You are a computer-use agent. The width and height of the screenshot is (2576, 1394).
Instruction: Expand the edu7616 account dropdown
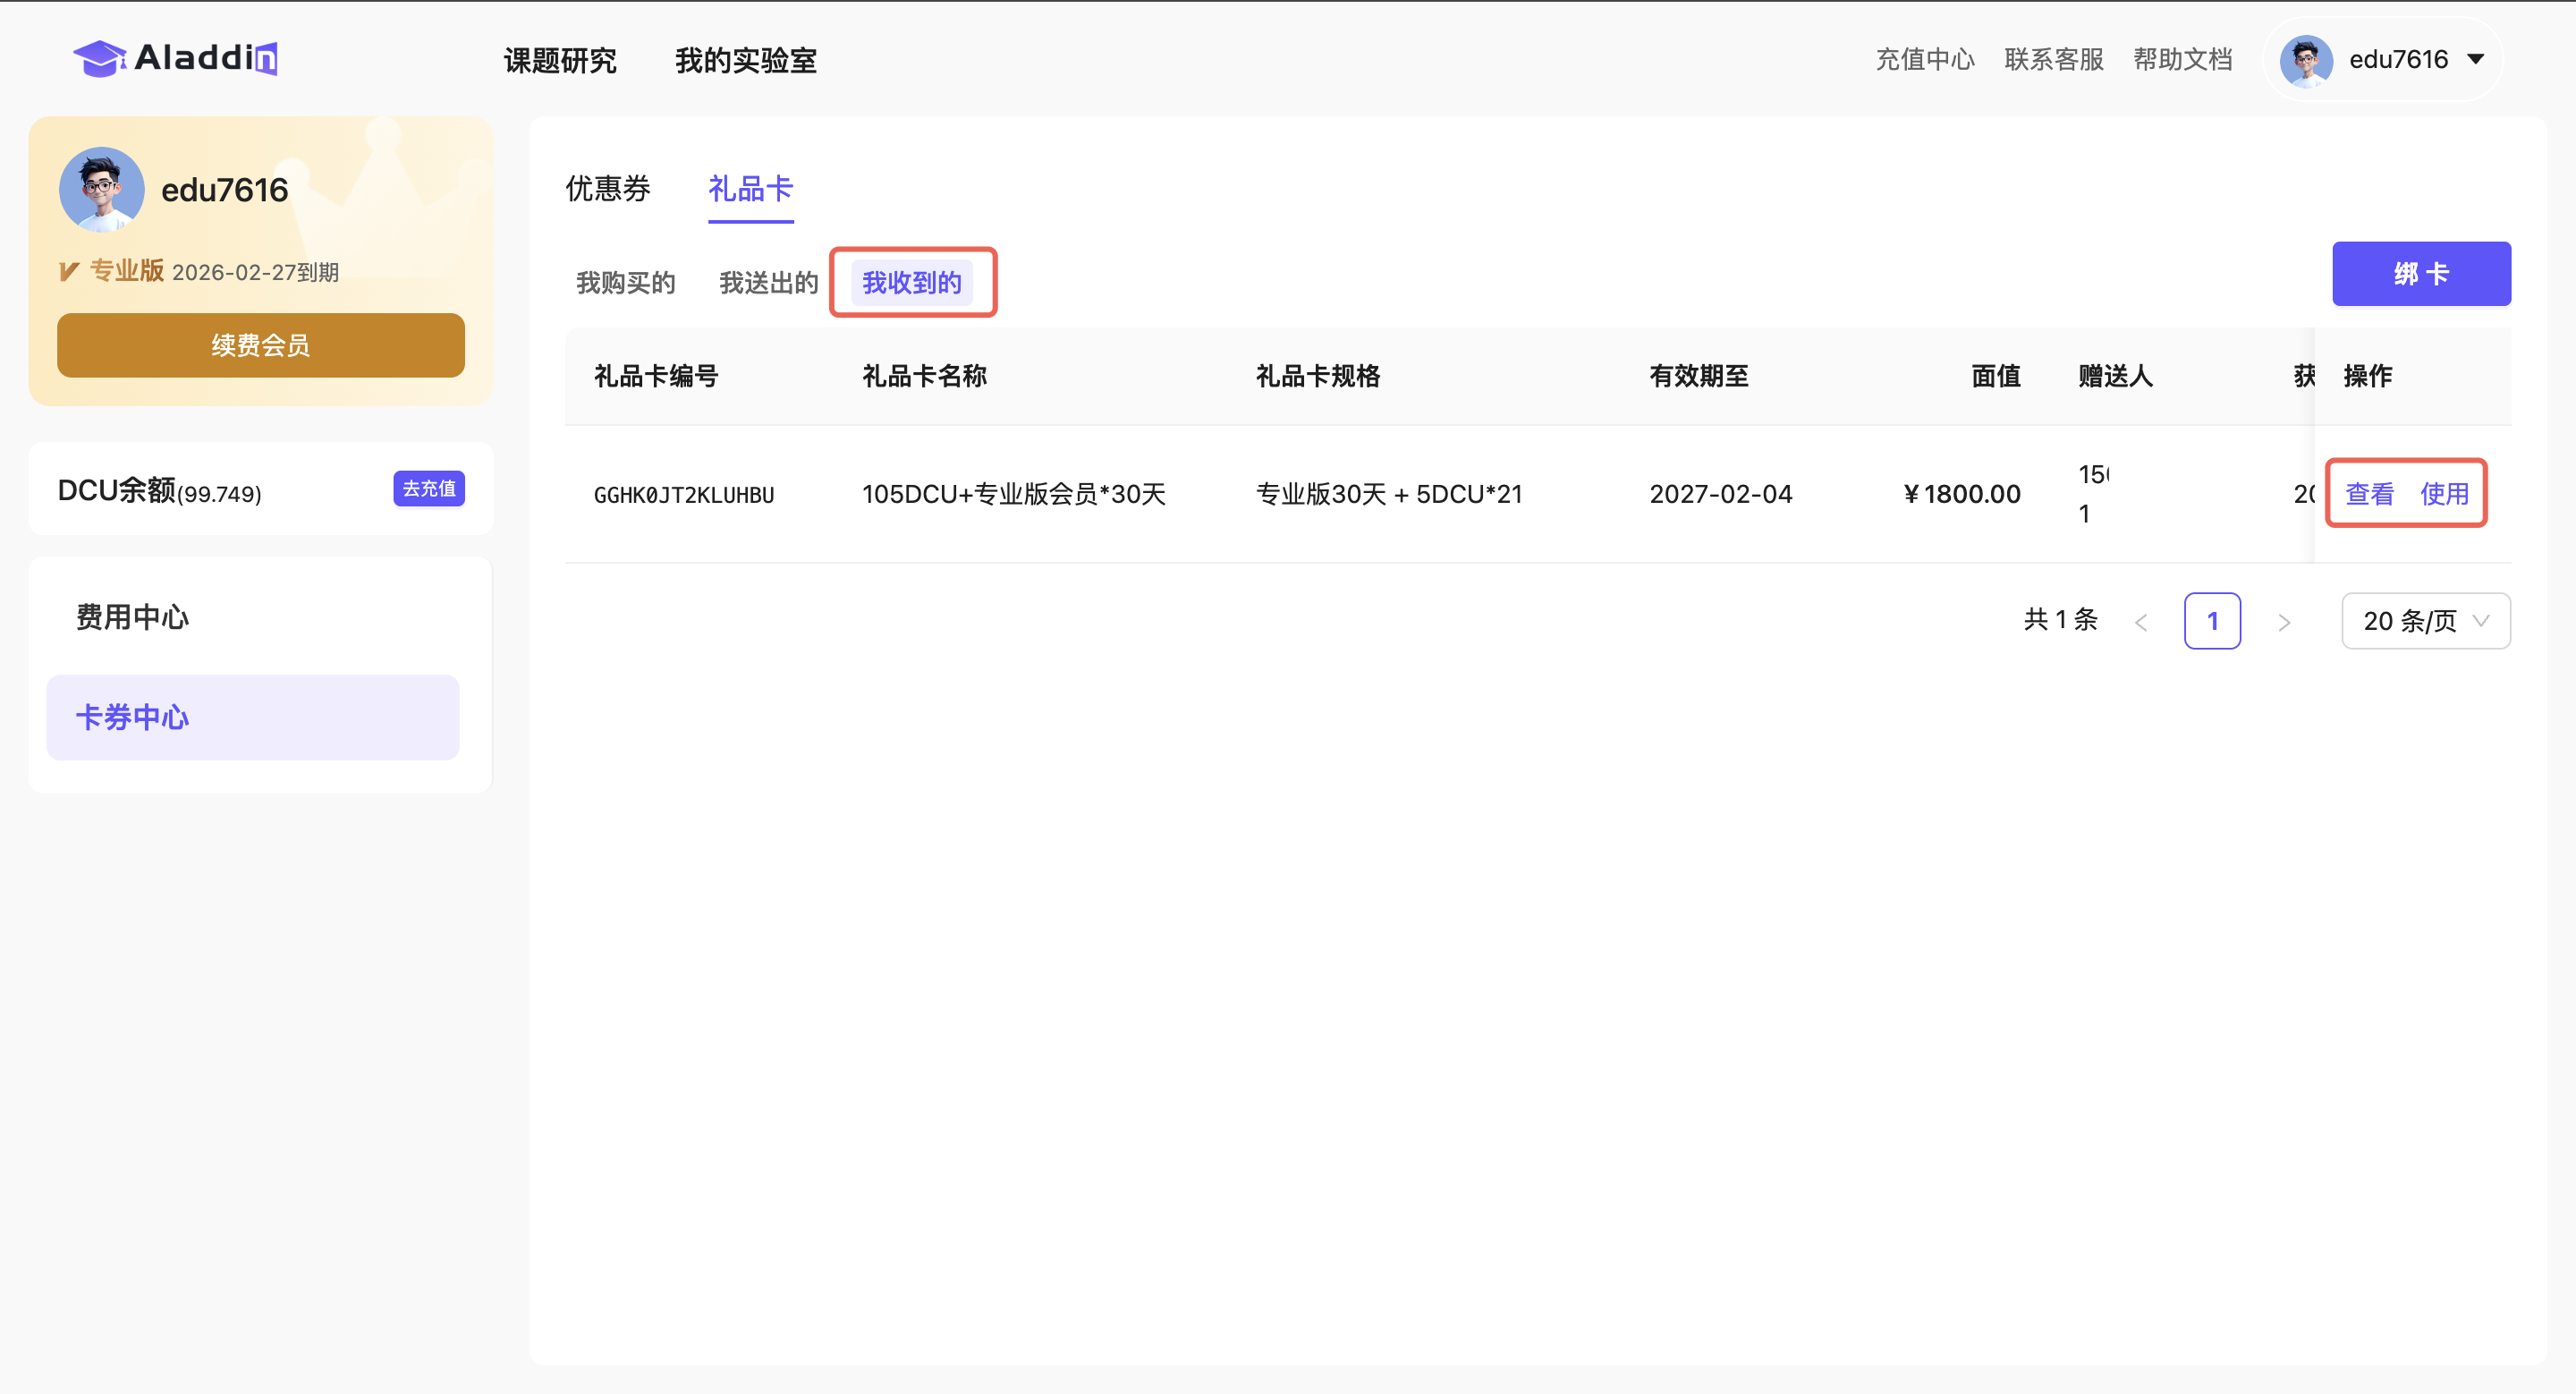(2475, 60)
